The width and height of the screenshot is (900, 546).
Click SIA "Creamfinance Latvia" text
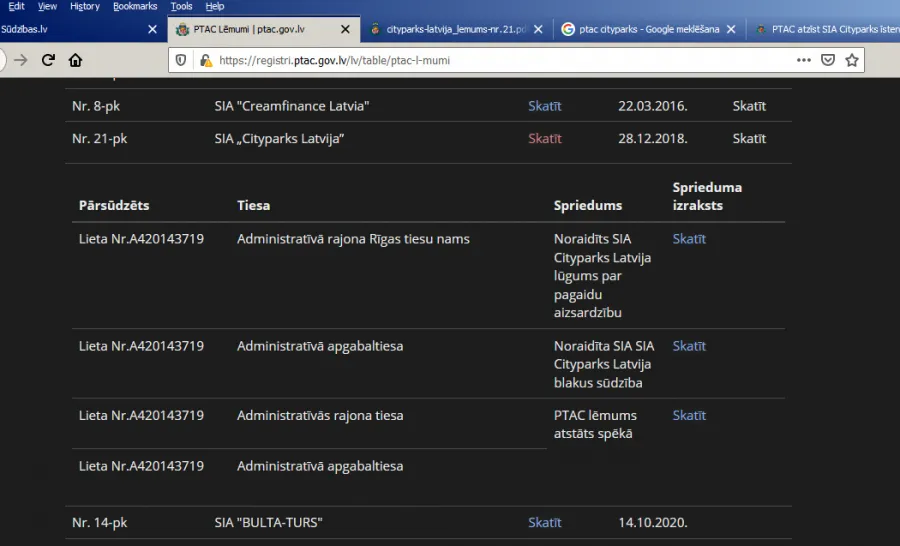coord(292,106)
